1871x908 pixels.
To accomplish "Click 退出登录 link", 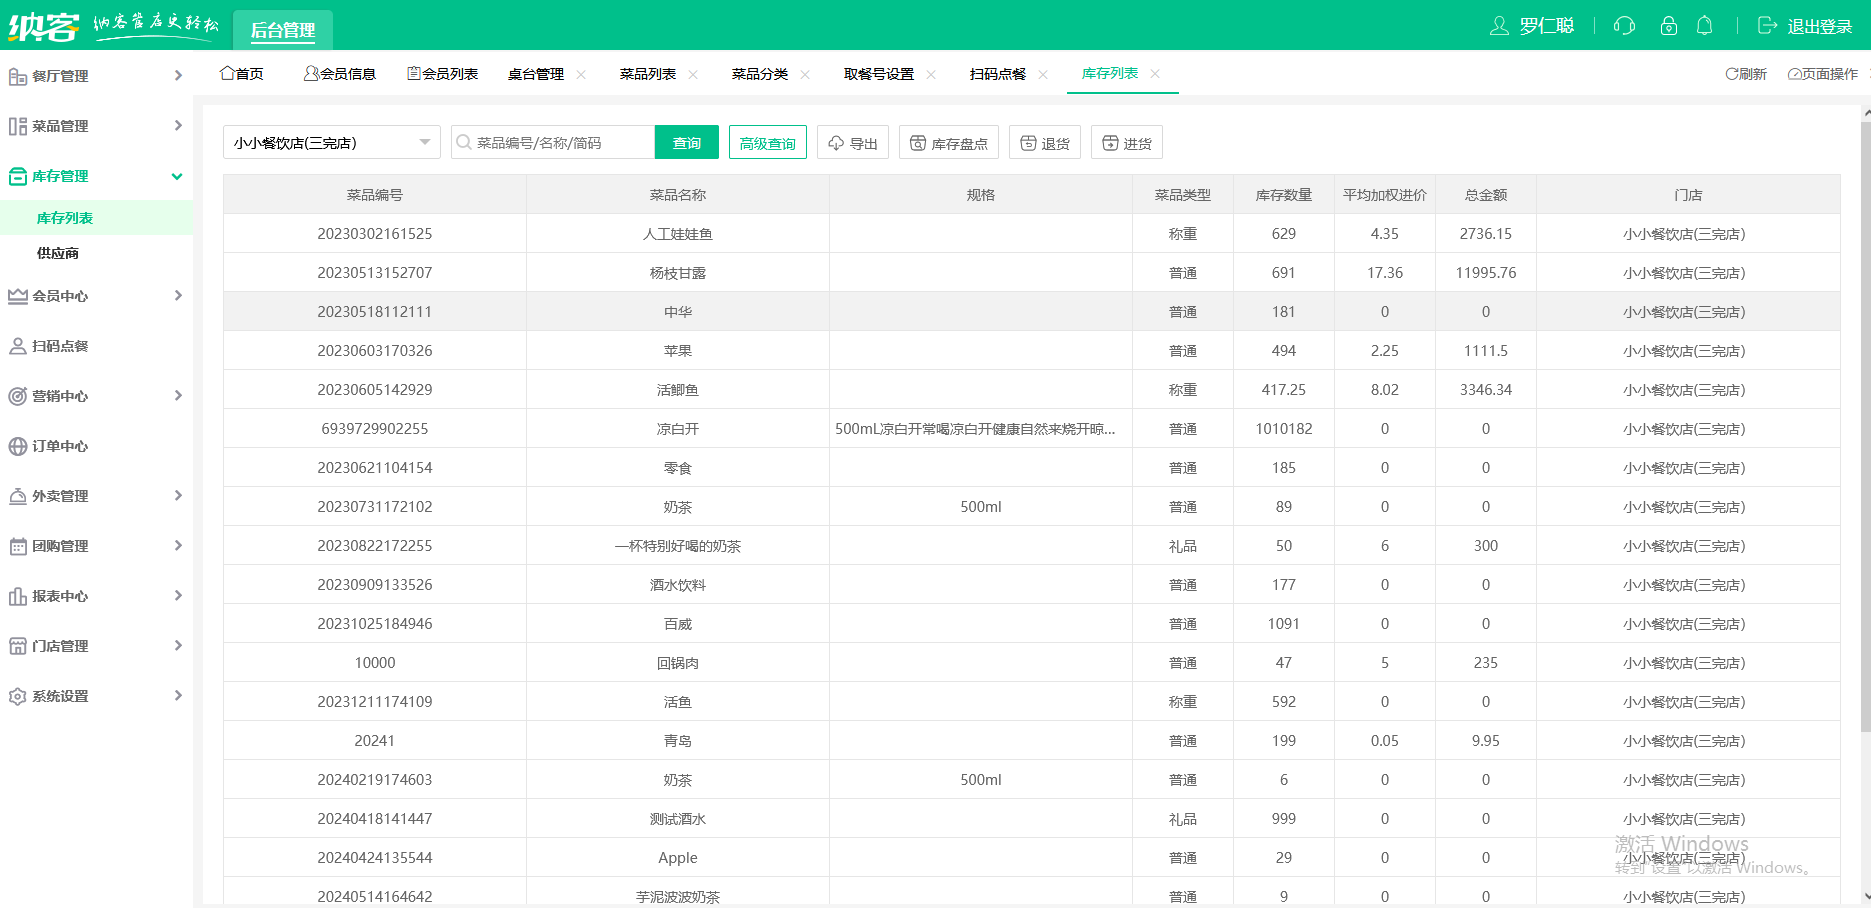I will (1806, 26).
